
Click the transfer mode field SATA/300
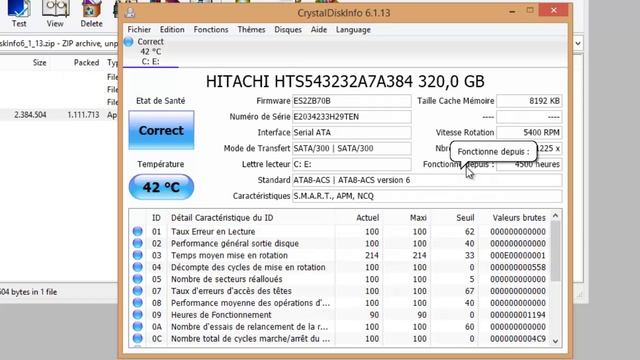pos(351,149)
